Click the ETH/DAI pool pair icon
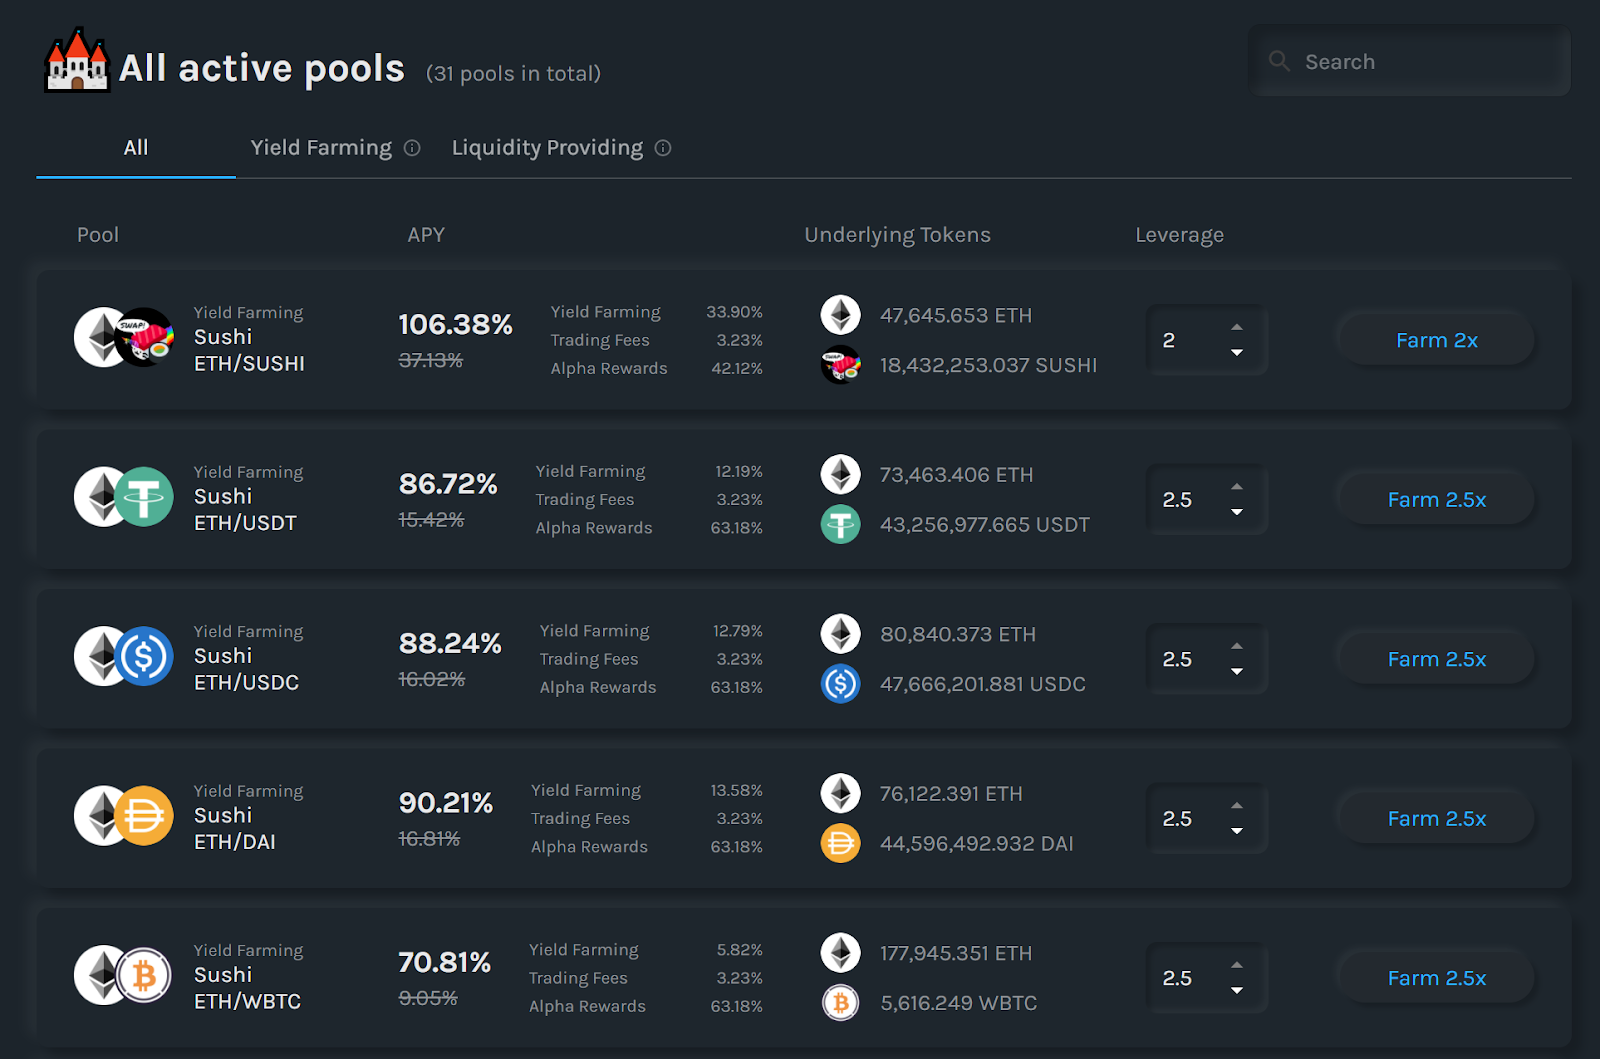This screenshot has width=1600, height=1059. 124,816
